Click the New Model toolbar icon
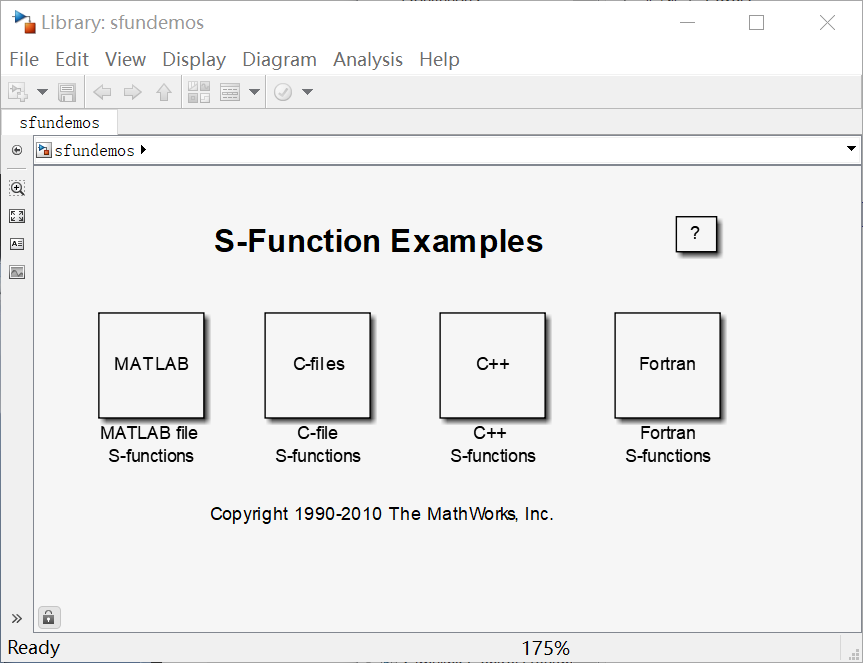 click(x=18, y=92)
